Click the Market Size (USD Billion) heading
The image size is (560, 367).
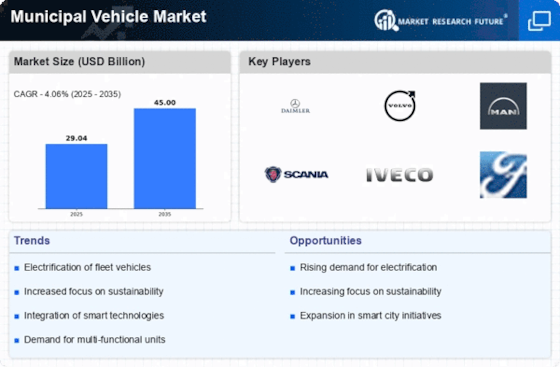[79, 61]
